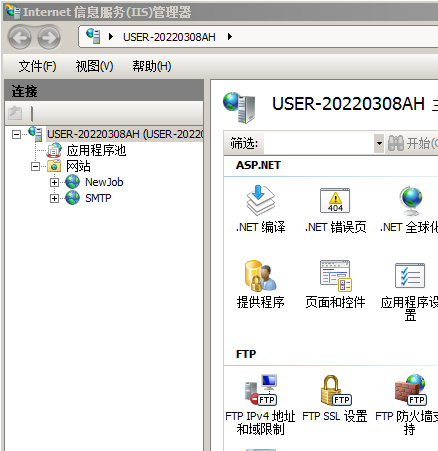Expand the NewJob site node

coord(54,182)
